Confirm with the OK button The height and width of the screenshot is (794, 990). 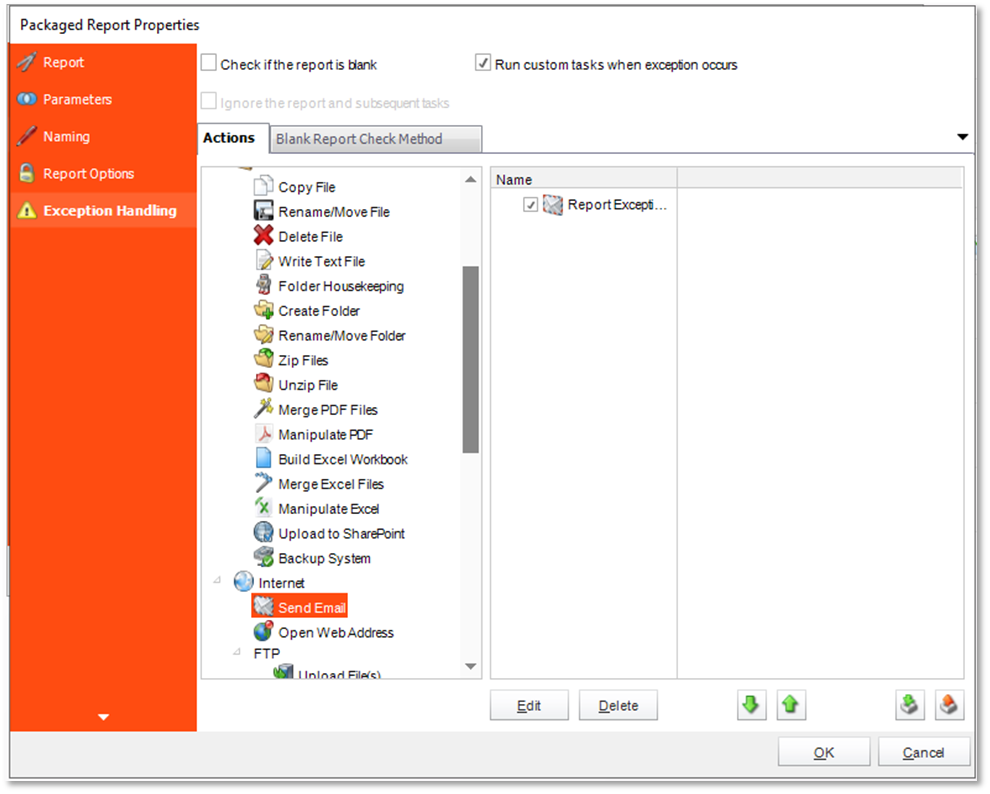[823, 752]
